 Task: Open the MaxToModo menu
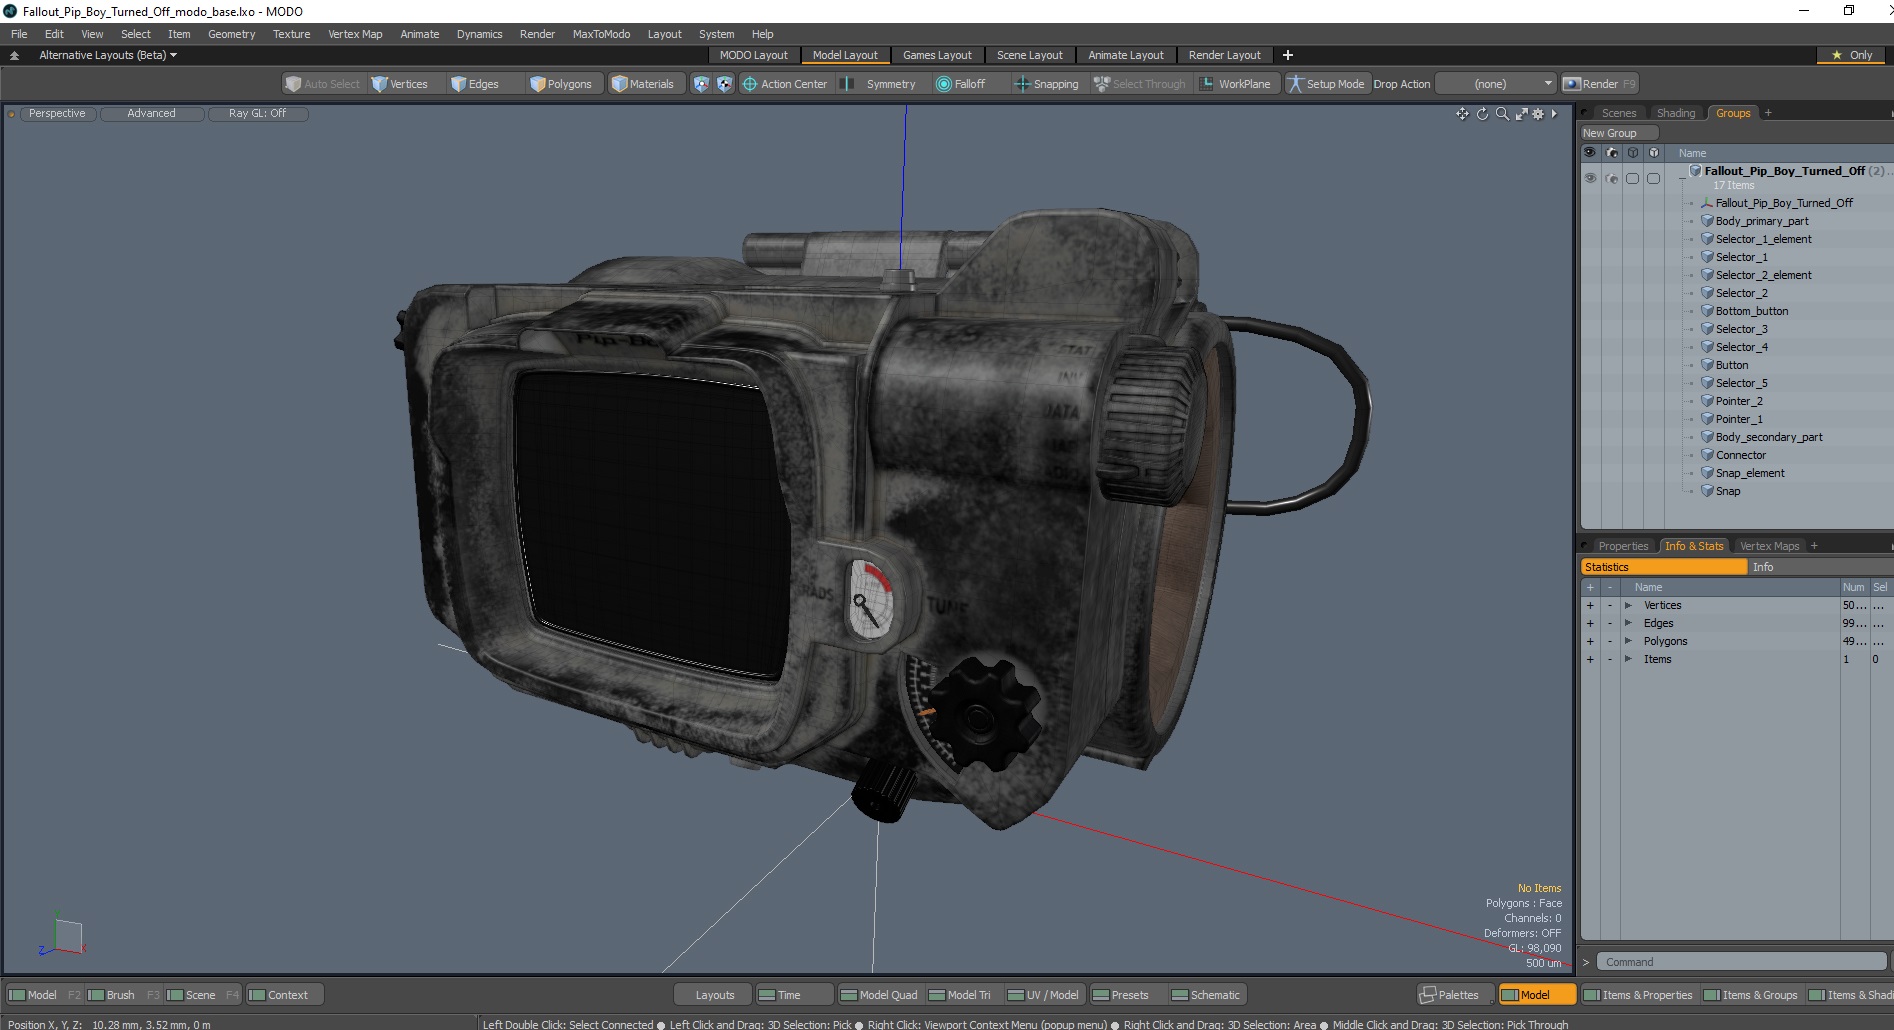click(x=601, y=34)
